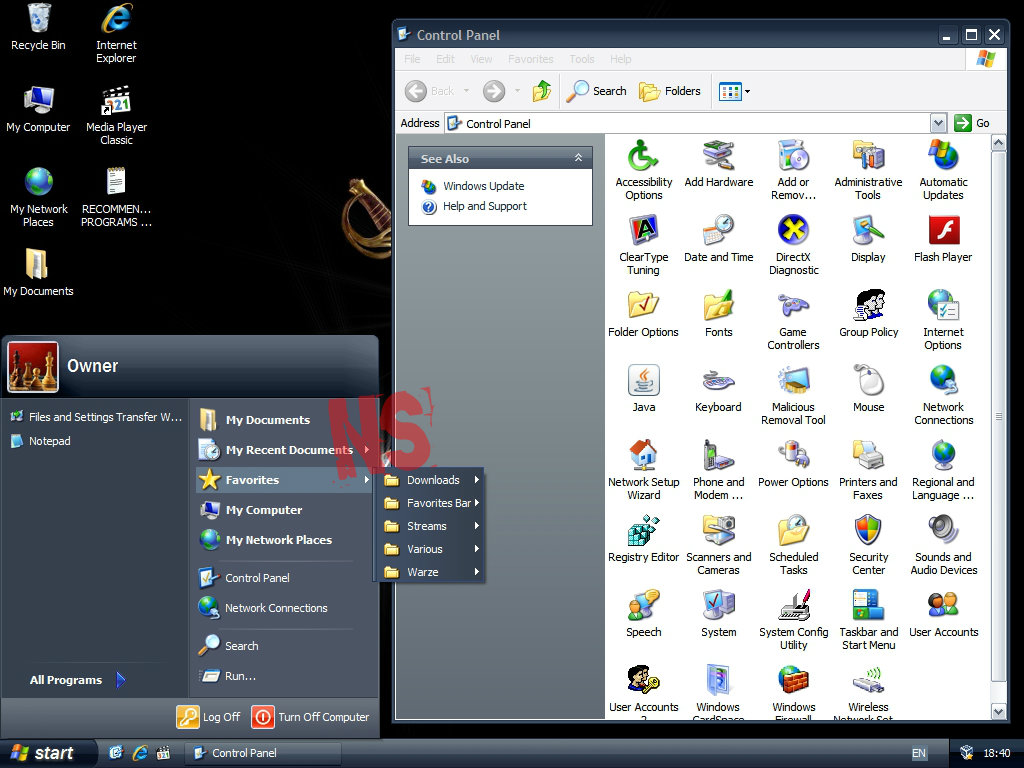The height and width of the screenshot is (768, 1024).
Task: Open Keyboard settings icon
Action: 718,389
